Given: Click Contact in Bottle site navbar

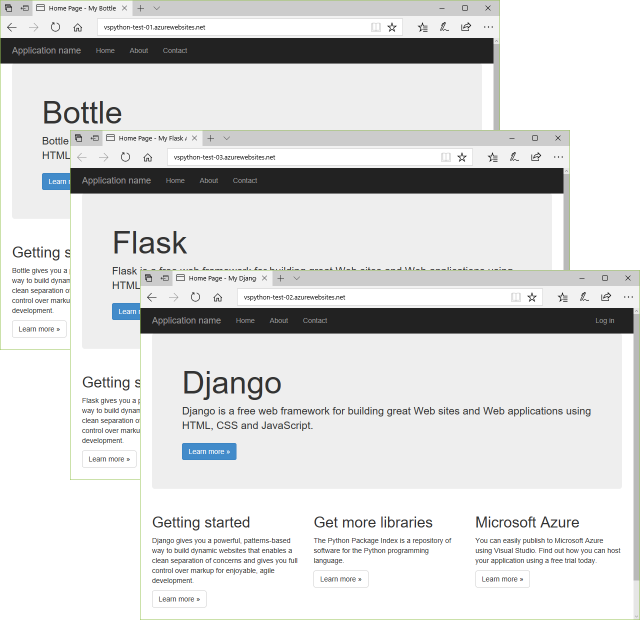Looking at the screenshot, I should click(x=175, y=51).
